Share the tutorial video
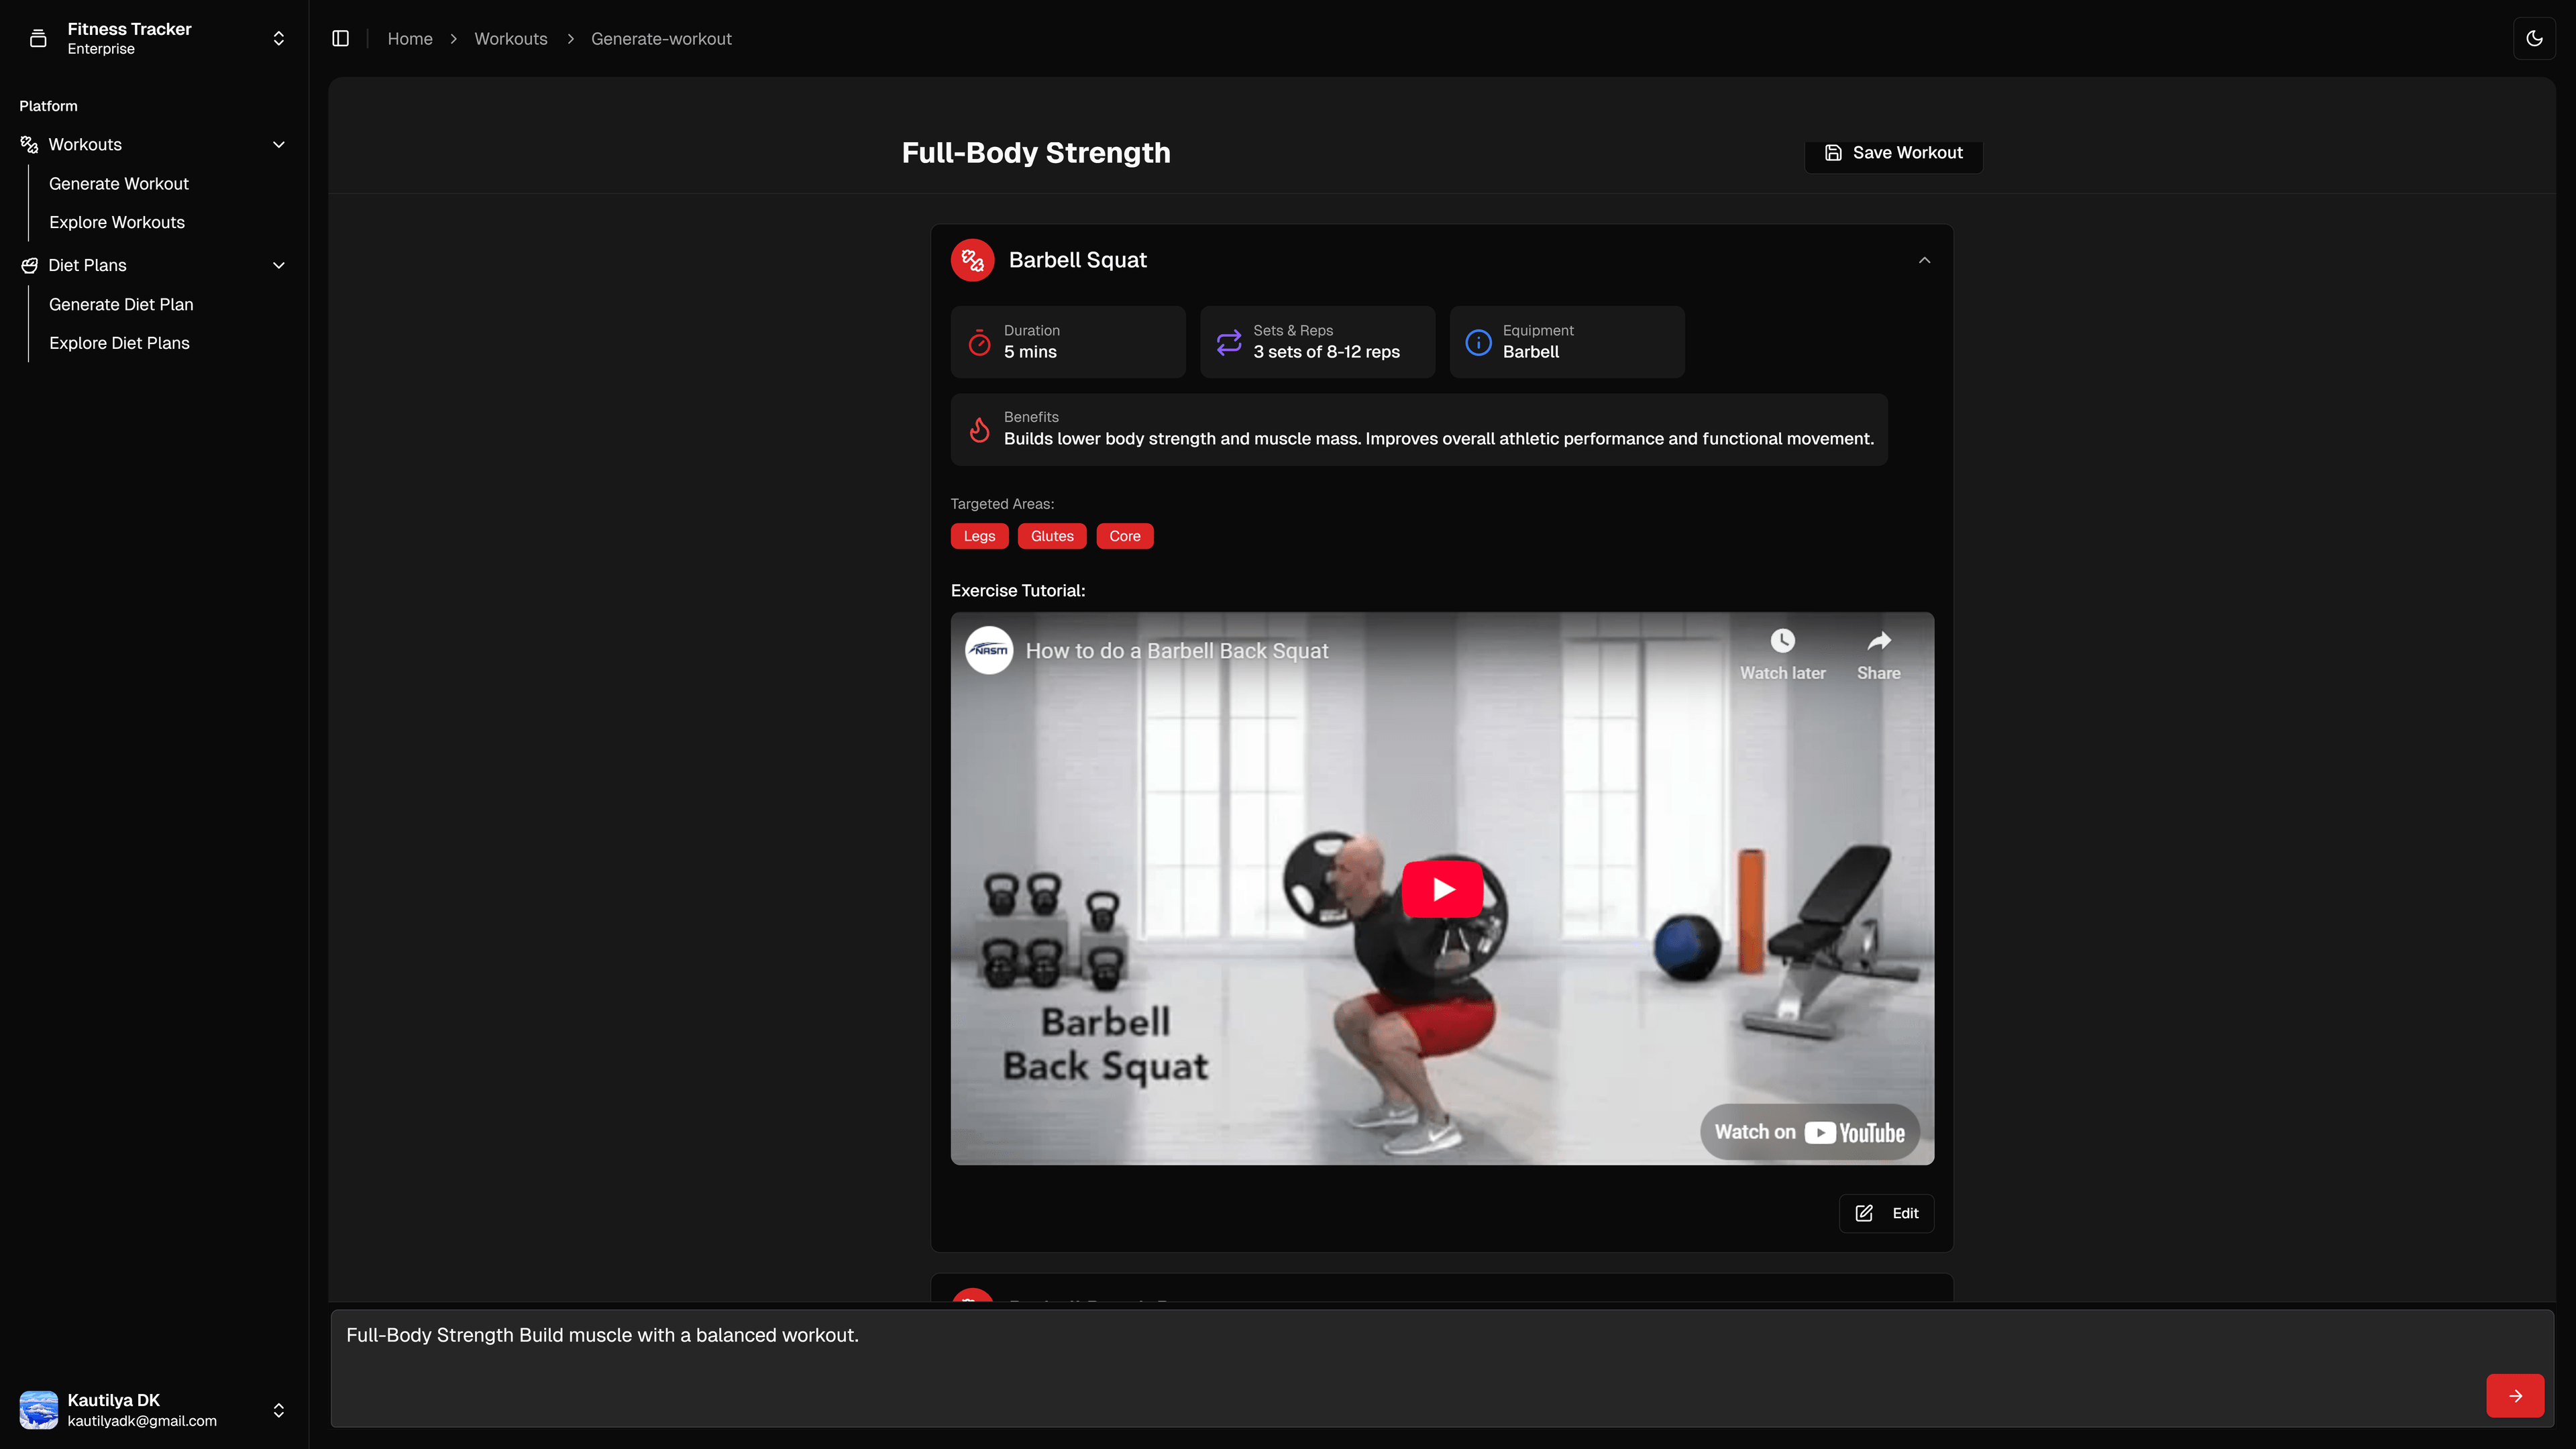 pyautogui.click(x=1878, y=654)
